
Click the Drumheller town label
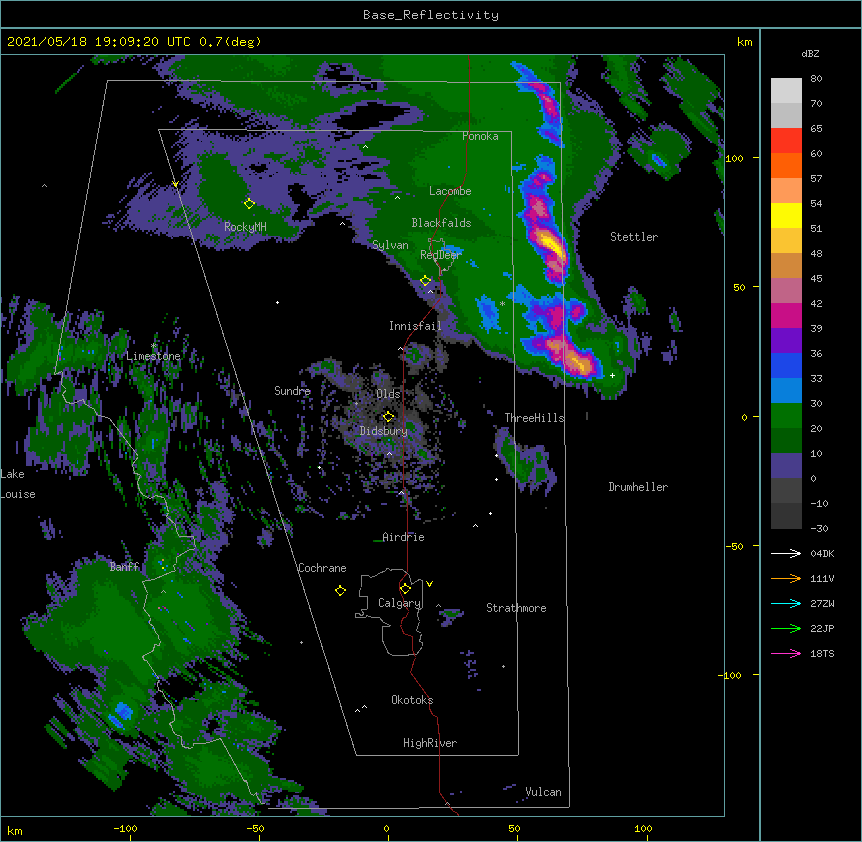[x=638, y=487]
